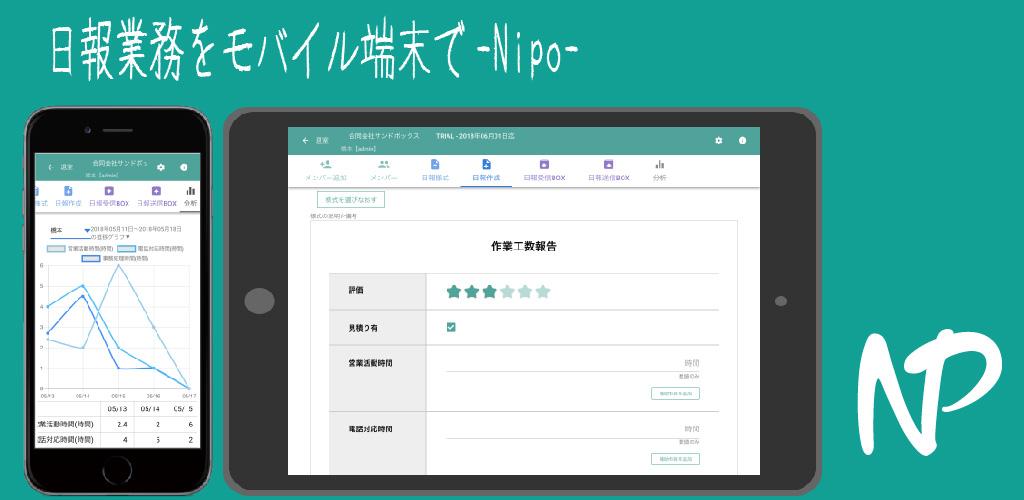Click the 様式を選びなおす button

351,200
